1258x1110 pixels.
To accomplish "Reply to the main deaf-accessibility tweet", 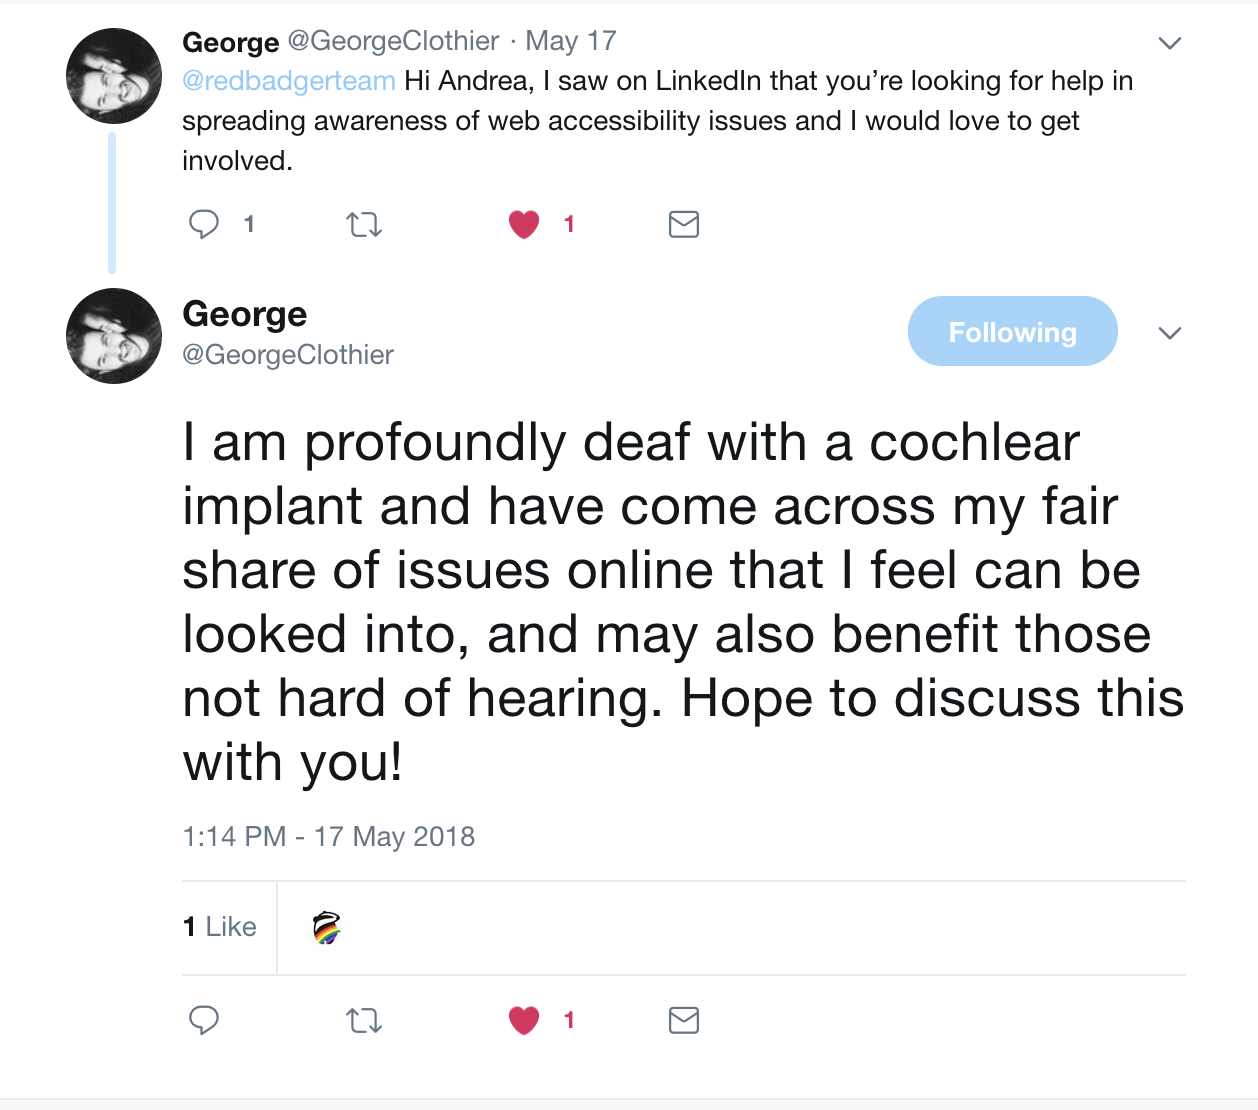I will click(x=204, y=1020).
